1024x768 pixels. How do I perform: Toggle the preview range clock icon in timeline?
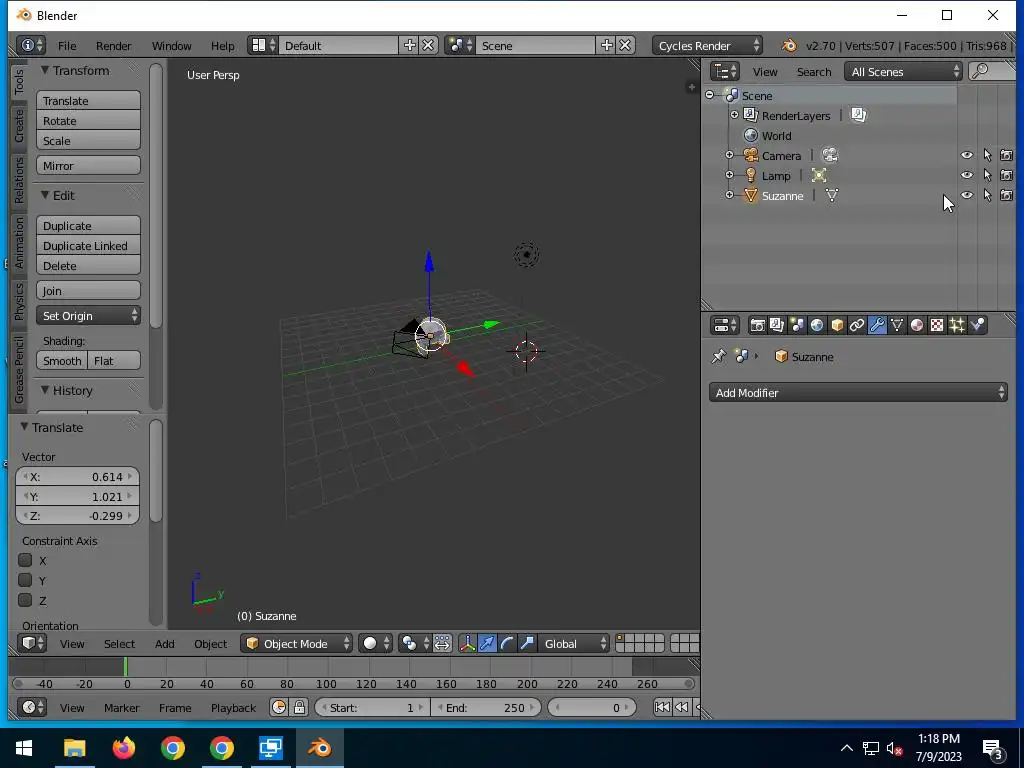pyautogui.click(x=279, y=707)
